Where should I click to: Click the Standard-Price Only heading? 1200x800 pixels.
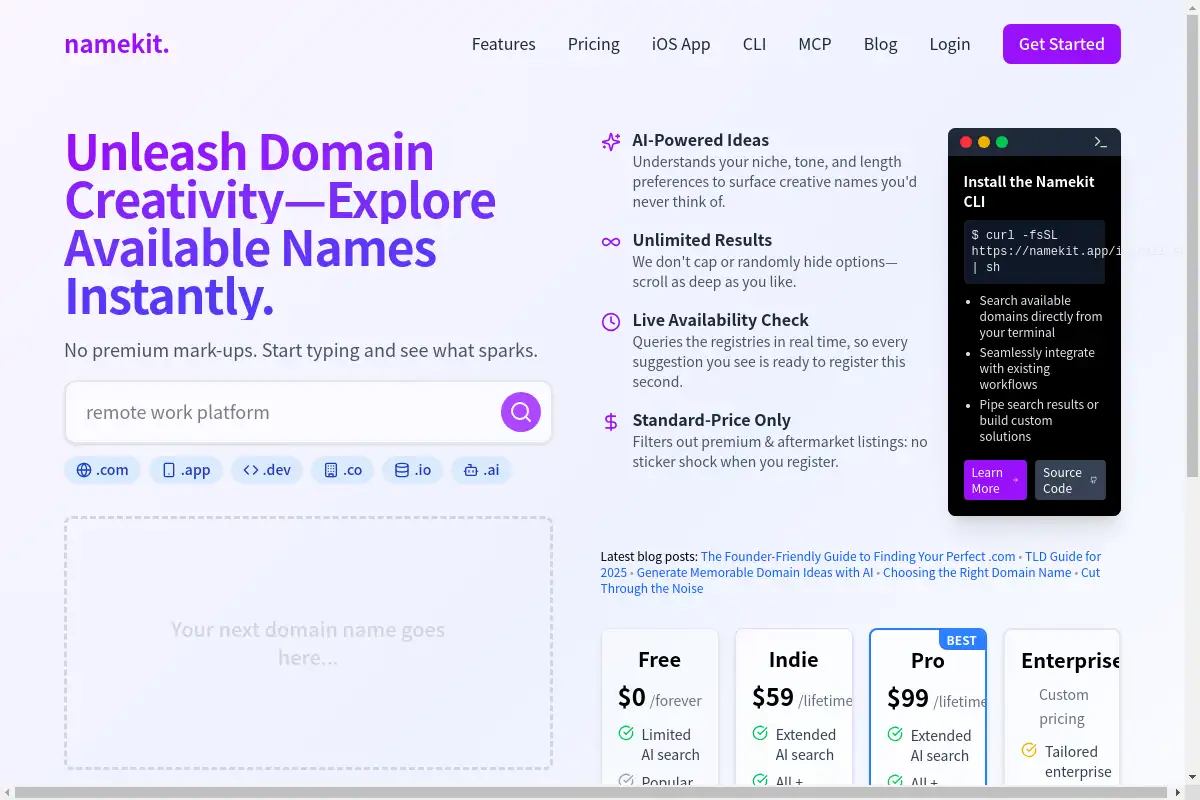(712, 420)
